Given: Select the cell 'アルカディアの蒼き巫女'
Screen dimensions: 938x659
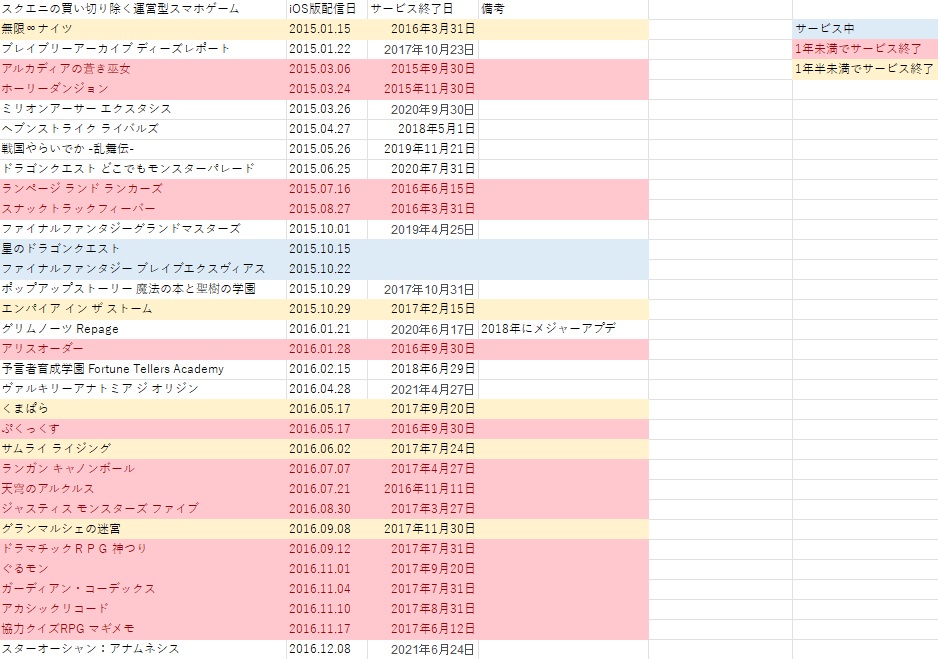Looking at the screenshot, I should pyautogui.click(x=143, y=69).
